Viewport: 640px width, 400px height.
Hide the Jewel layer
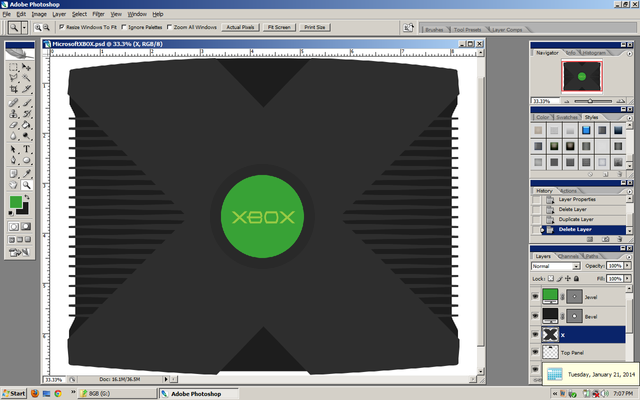[535, 297]
